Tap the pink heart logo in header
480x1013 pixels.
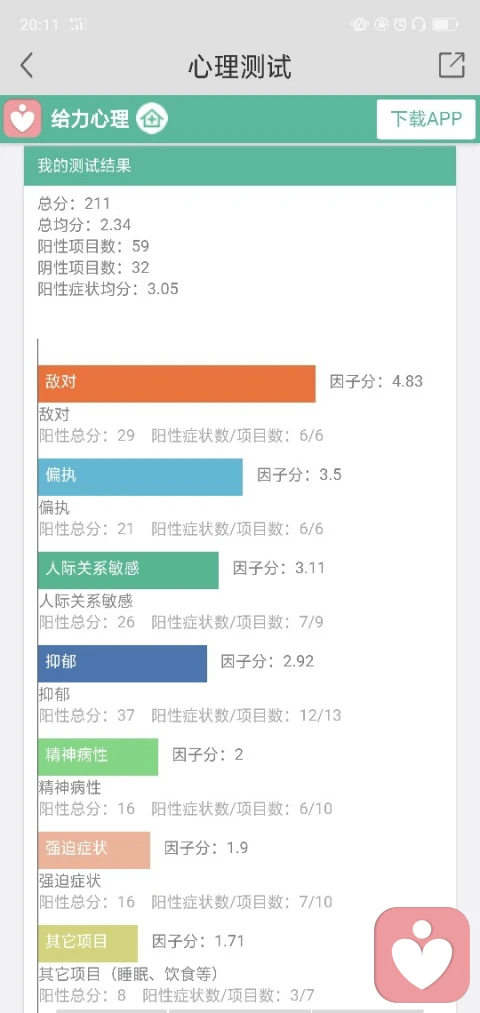23,119
